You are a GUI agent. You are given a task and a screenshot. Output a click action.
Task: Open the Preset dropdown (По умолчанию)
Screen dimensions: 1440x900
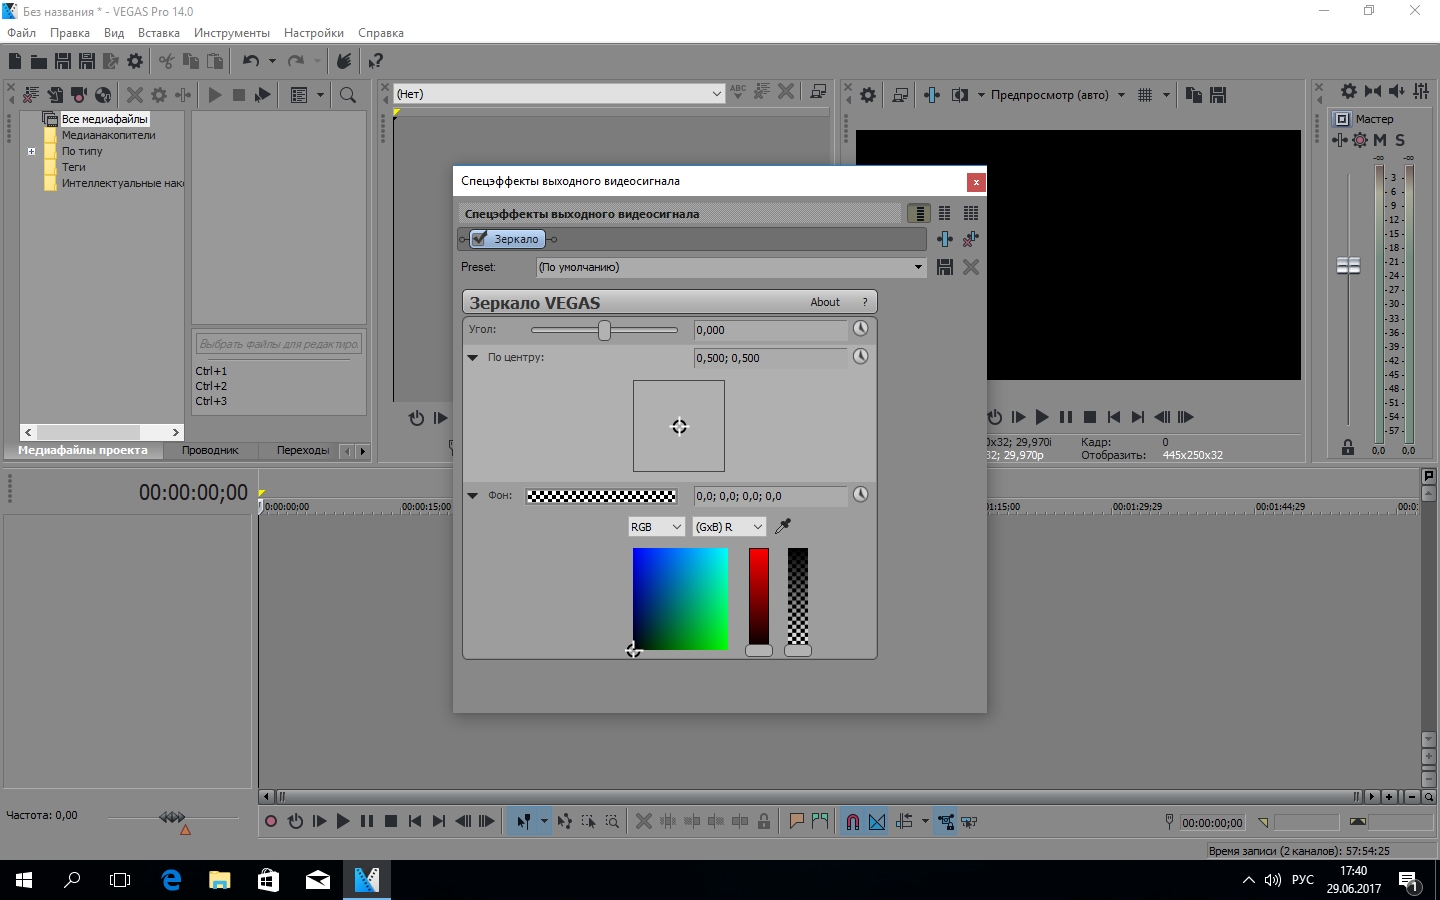(x=731, y=267)
